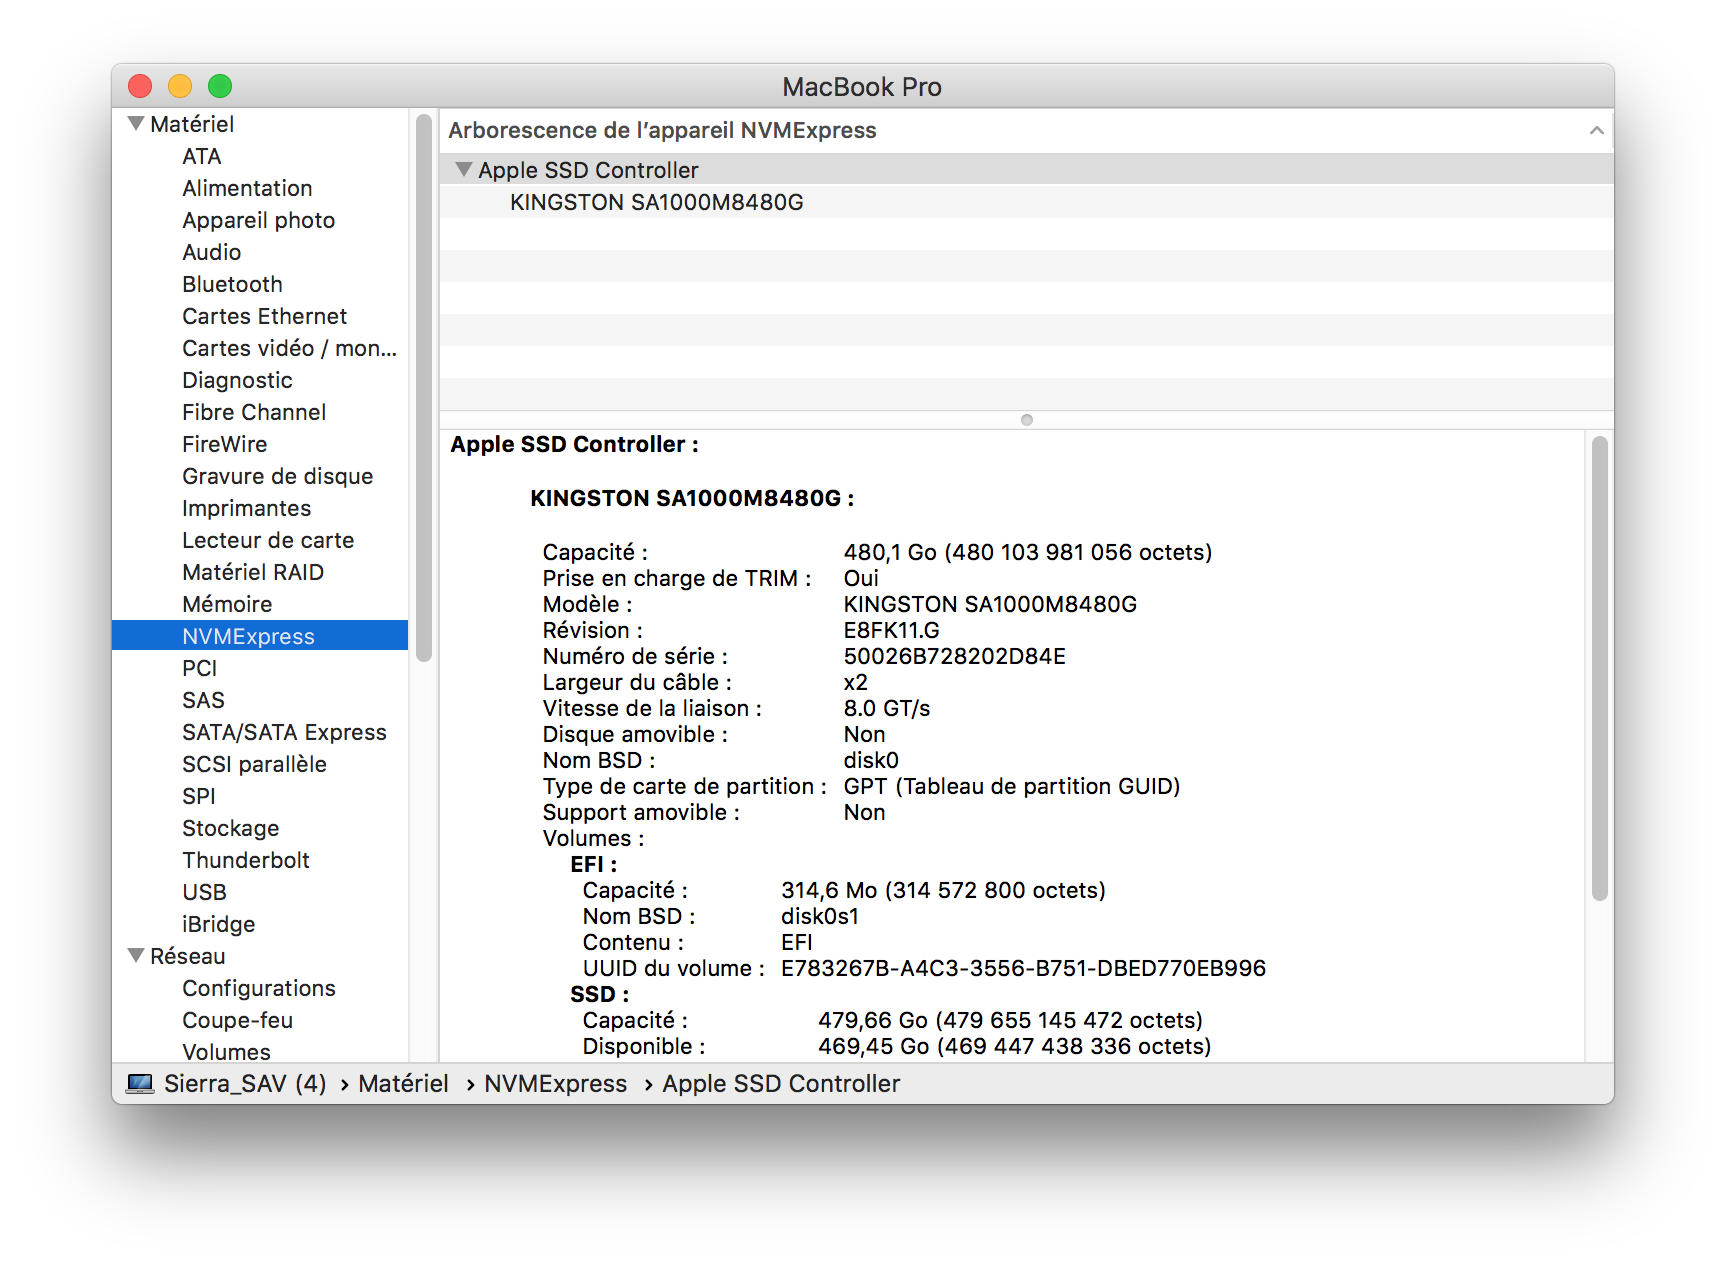Select USB in the sidebar

pyautogui.click(x=204, y=892)
